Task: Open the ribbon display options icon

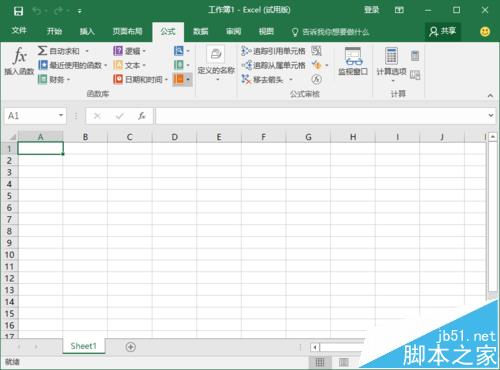Action: coord(399,10)
